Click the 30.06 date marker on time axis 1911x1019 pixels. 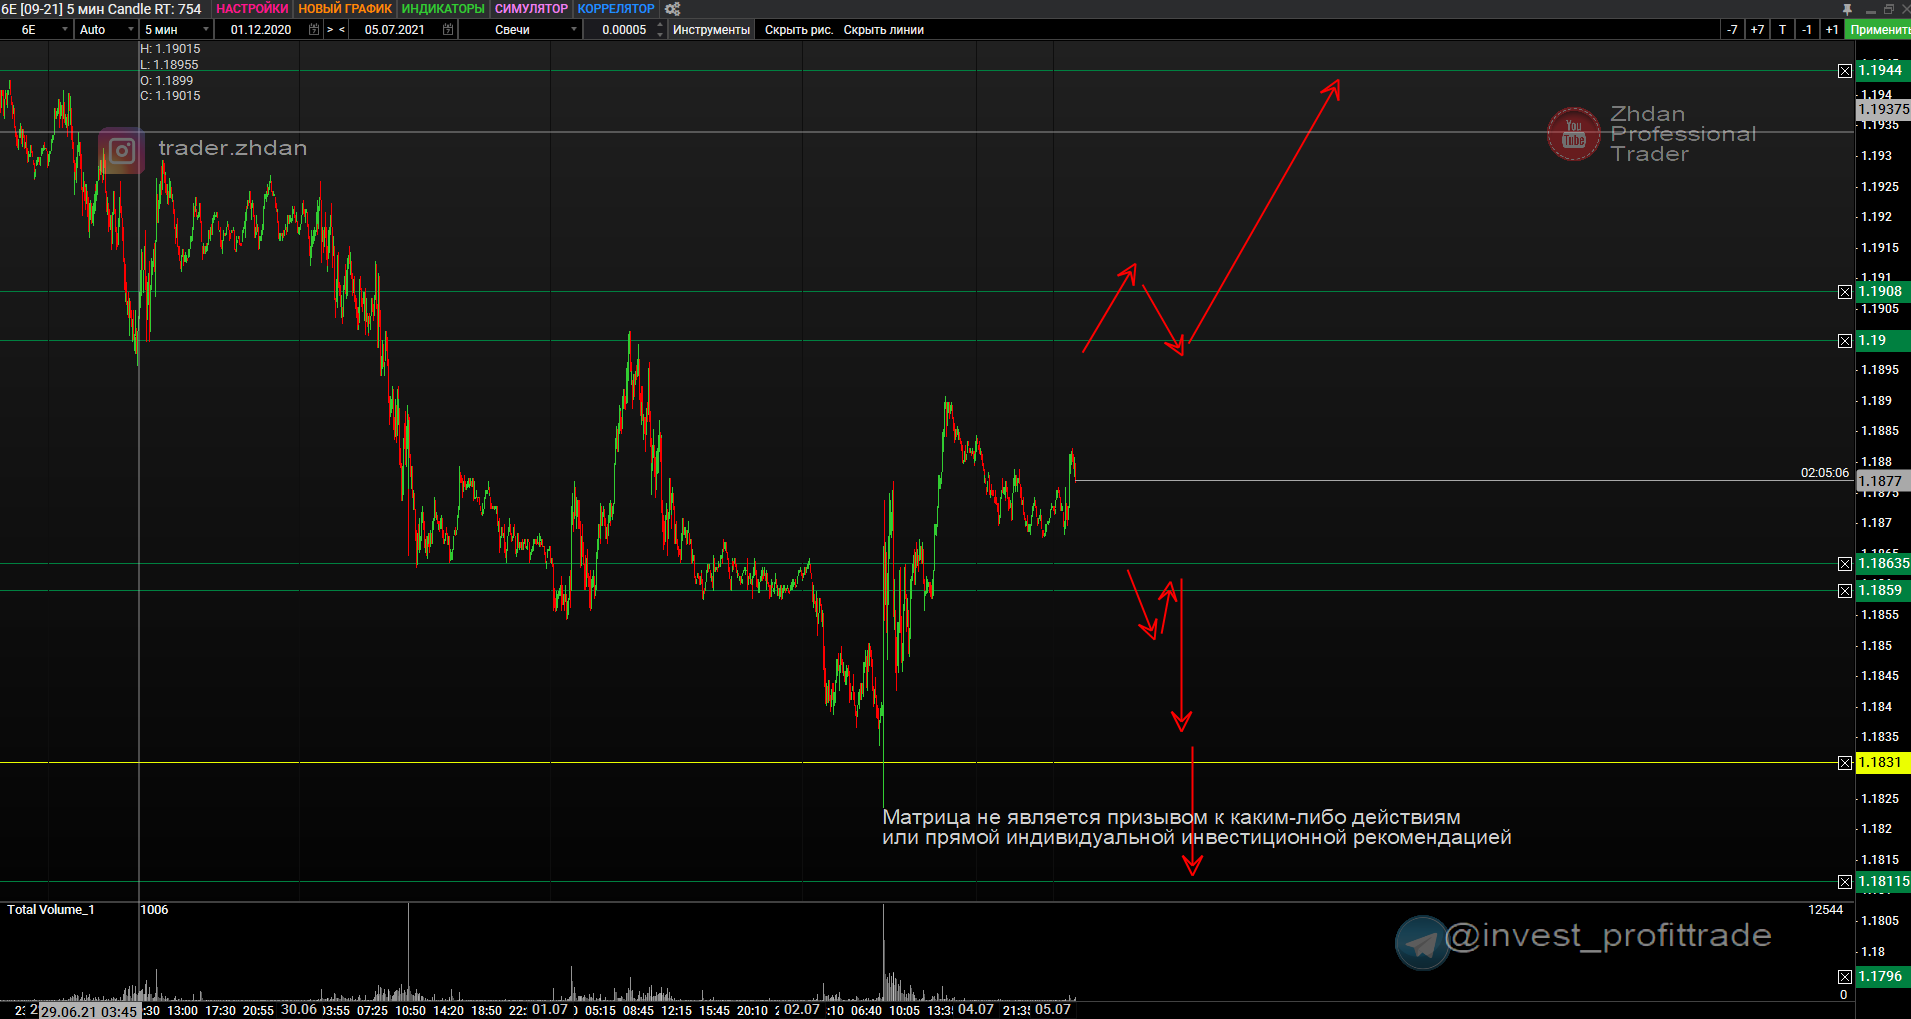tap(299, 1010)
